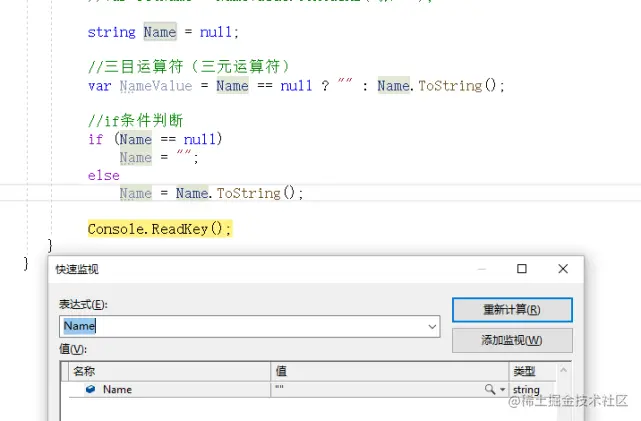
Task: Click the else keyword in code
Action: click(x=103, y=175)
